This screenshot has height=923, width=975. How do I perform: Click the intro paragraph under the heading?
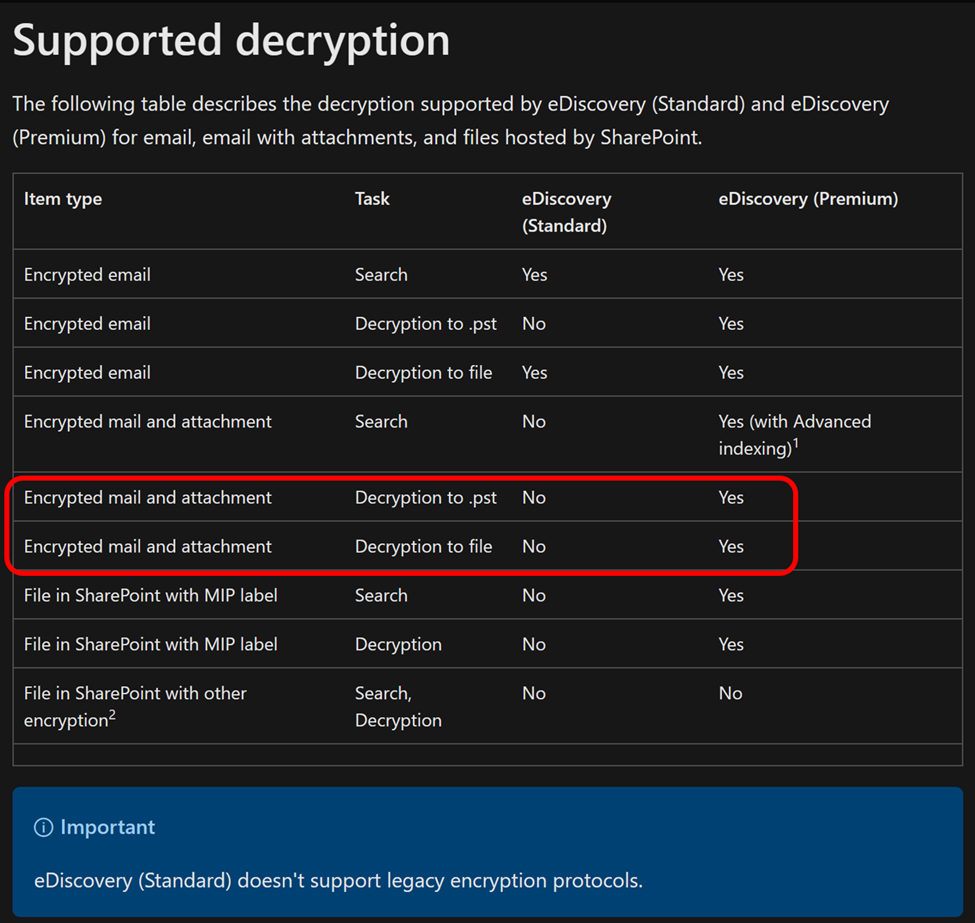(x=450, y=120)
